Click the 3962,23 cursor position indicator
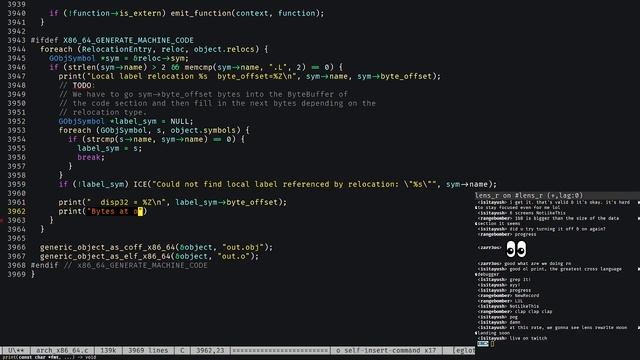Image resolution: width=640 pixels, height=360 pixels. [210, 350]
